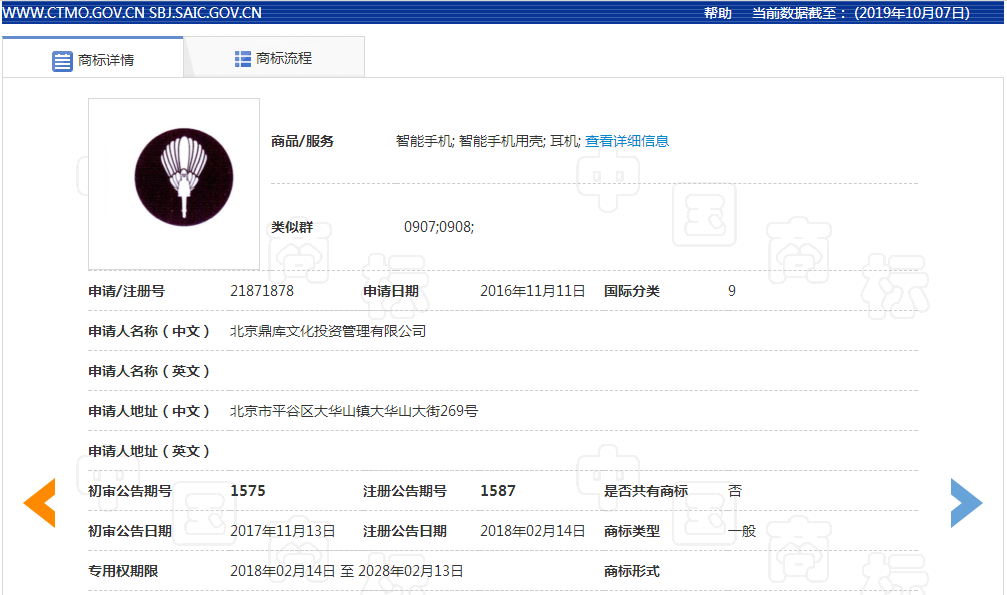Click the 帮助 help item
Image resolution: width=1007 pixels, height=595 pixels.
[x=717, y=13]
